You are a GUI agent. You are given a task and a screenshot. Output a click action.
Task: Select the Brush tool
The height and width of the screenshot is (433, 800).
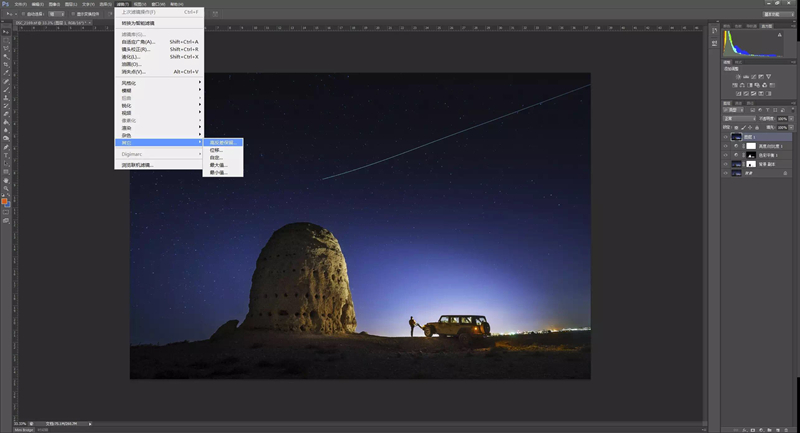(x=6, y=90)
